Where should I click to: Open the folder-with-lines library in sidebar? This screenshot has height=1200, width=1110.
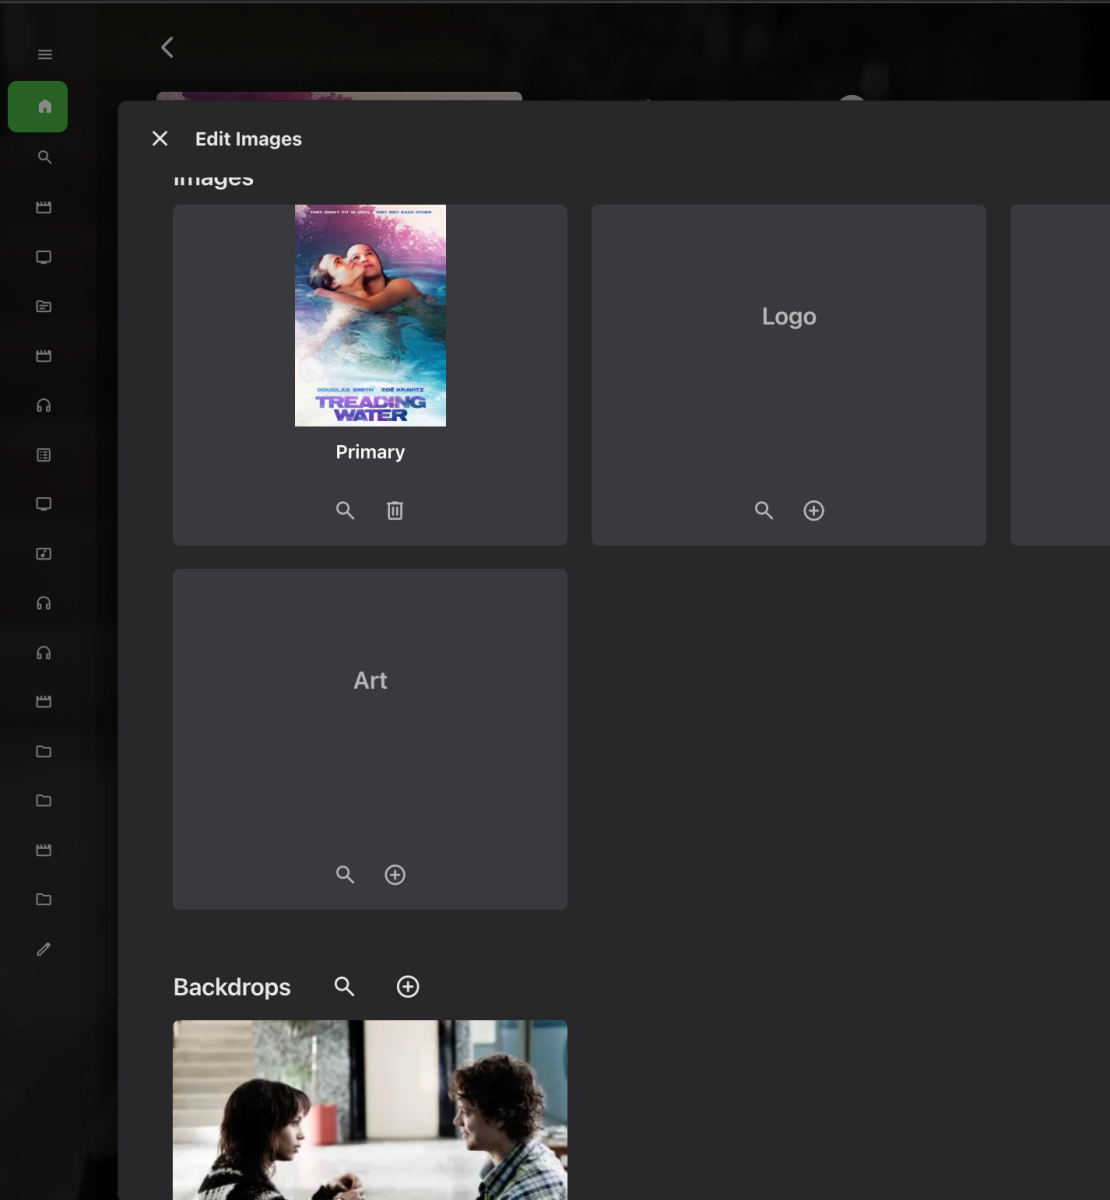tap(44, 307)
